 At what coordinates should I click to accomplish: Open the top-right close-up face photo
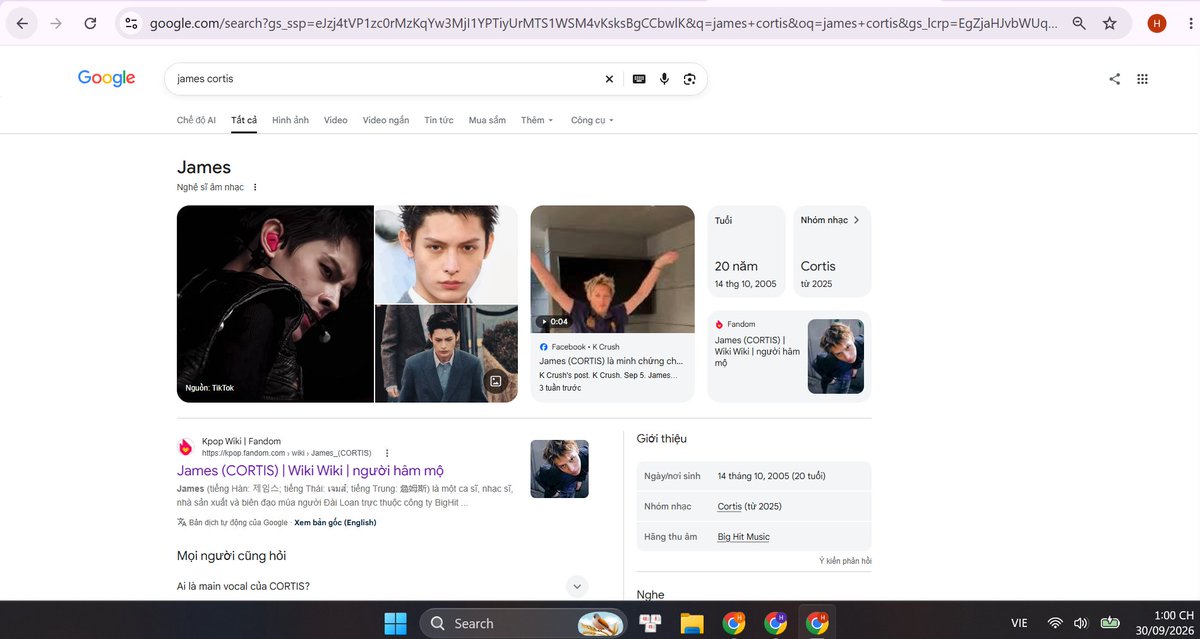tap(446, 254)
